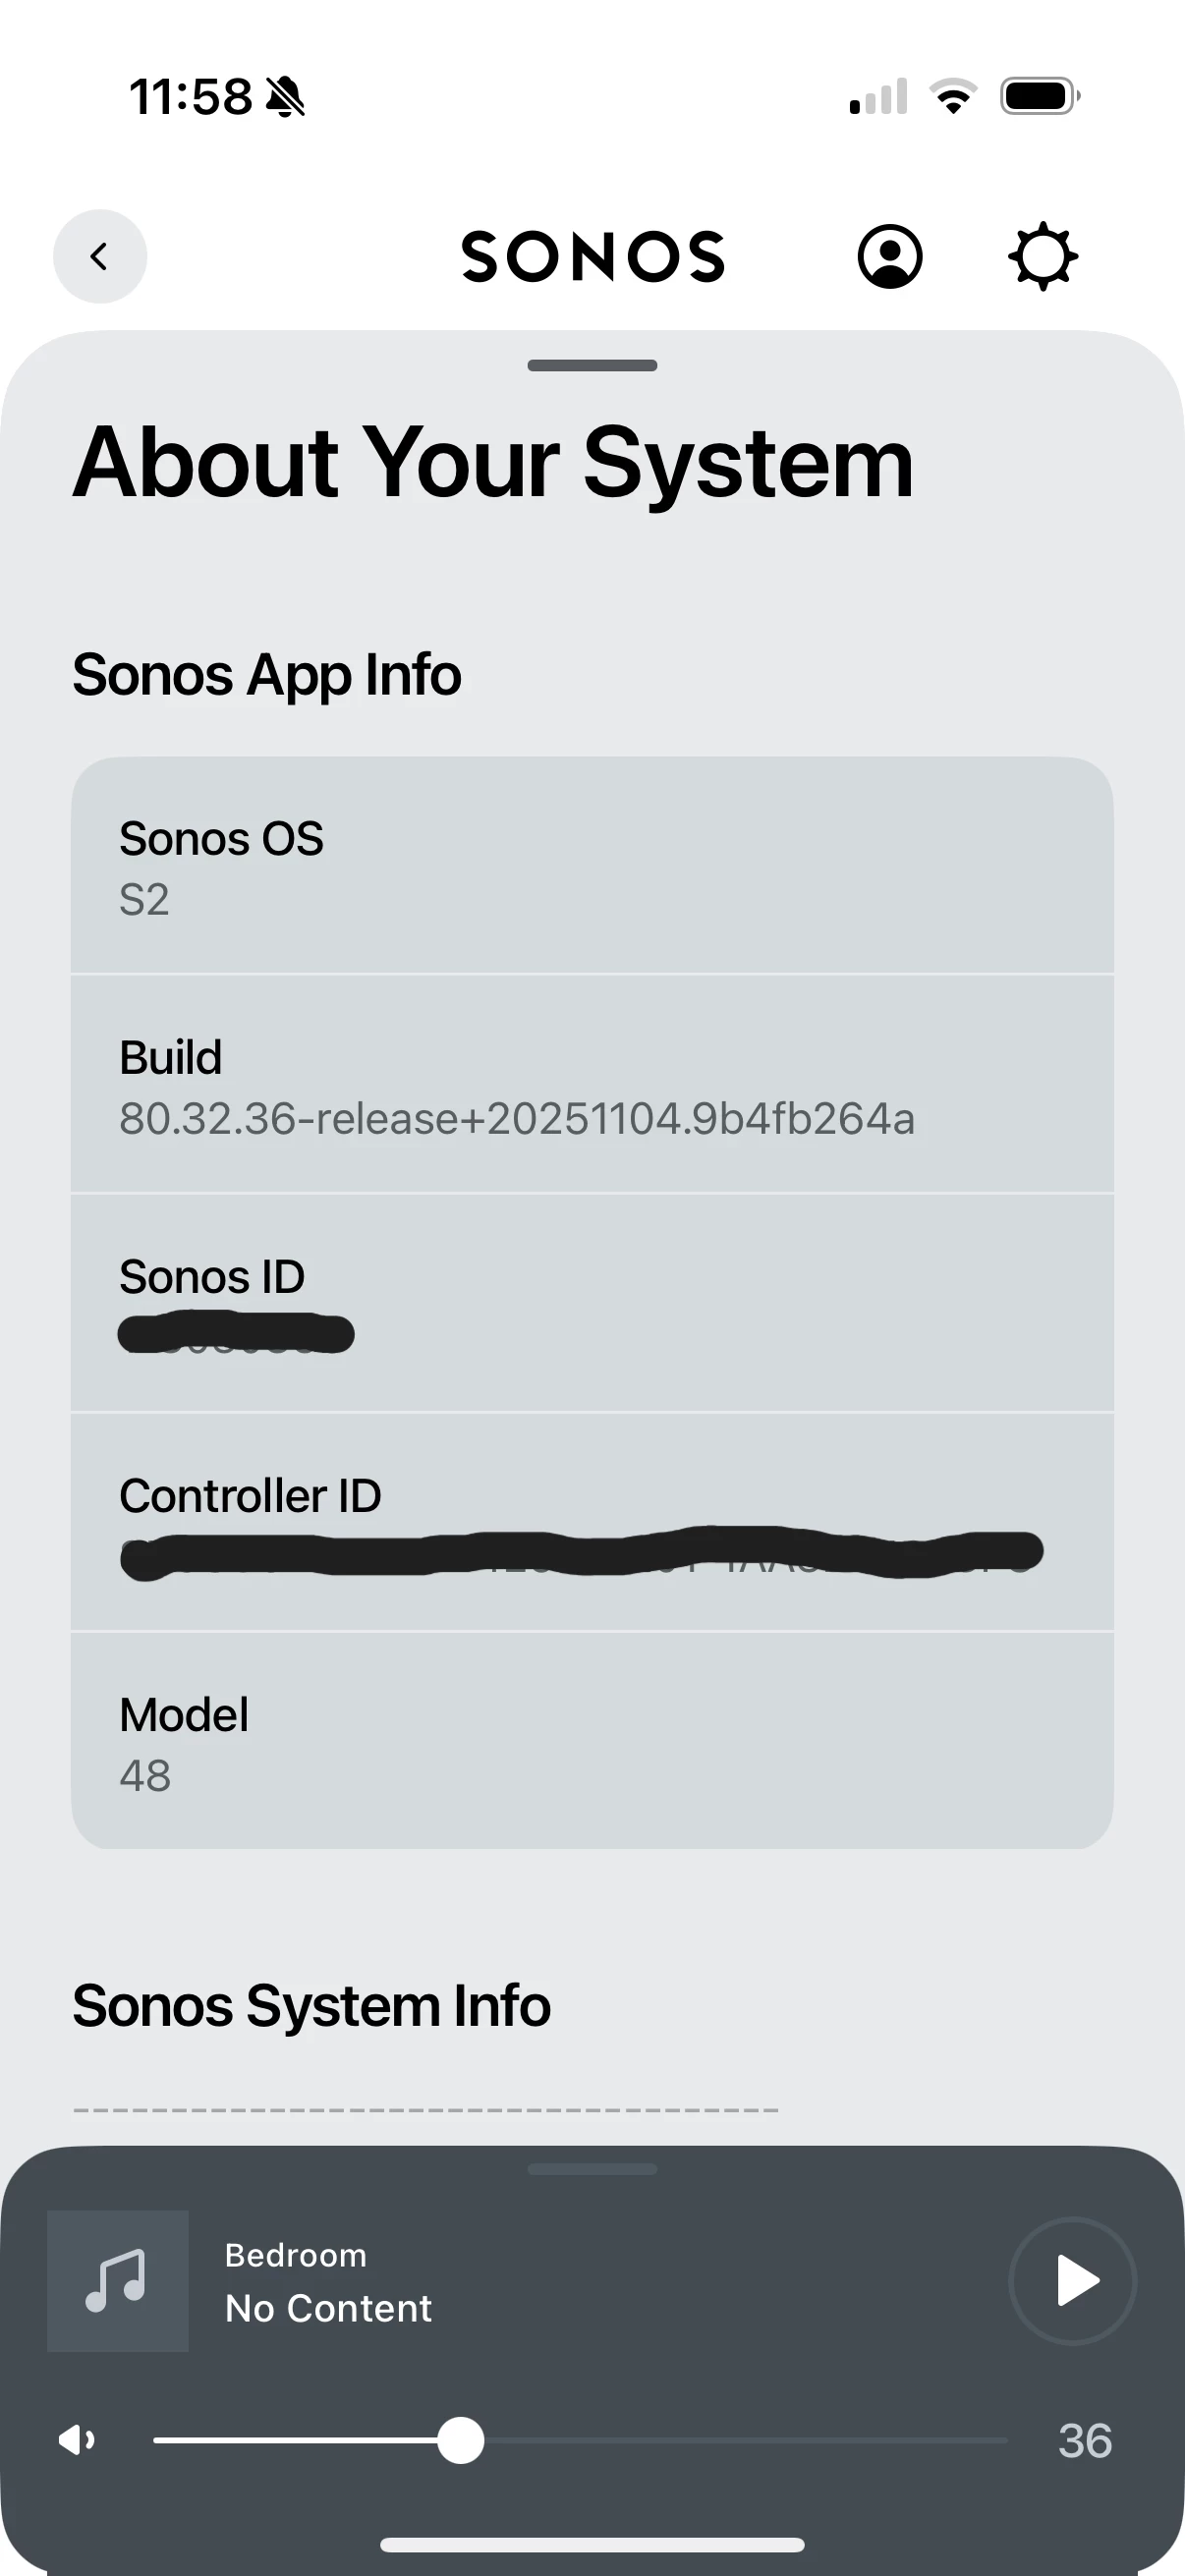1185x2576 pixels.
Task: Click the Sonos logo in the header
Action: click(592, 257)
